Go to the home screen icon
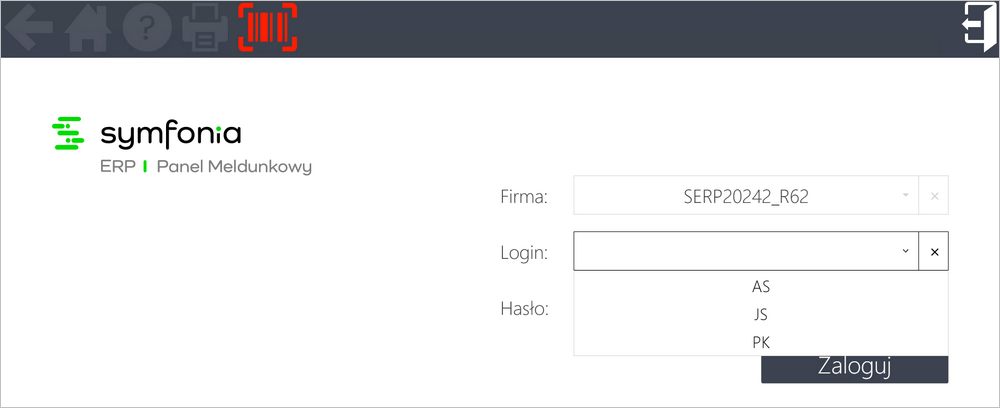 88,27
